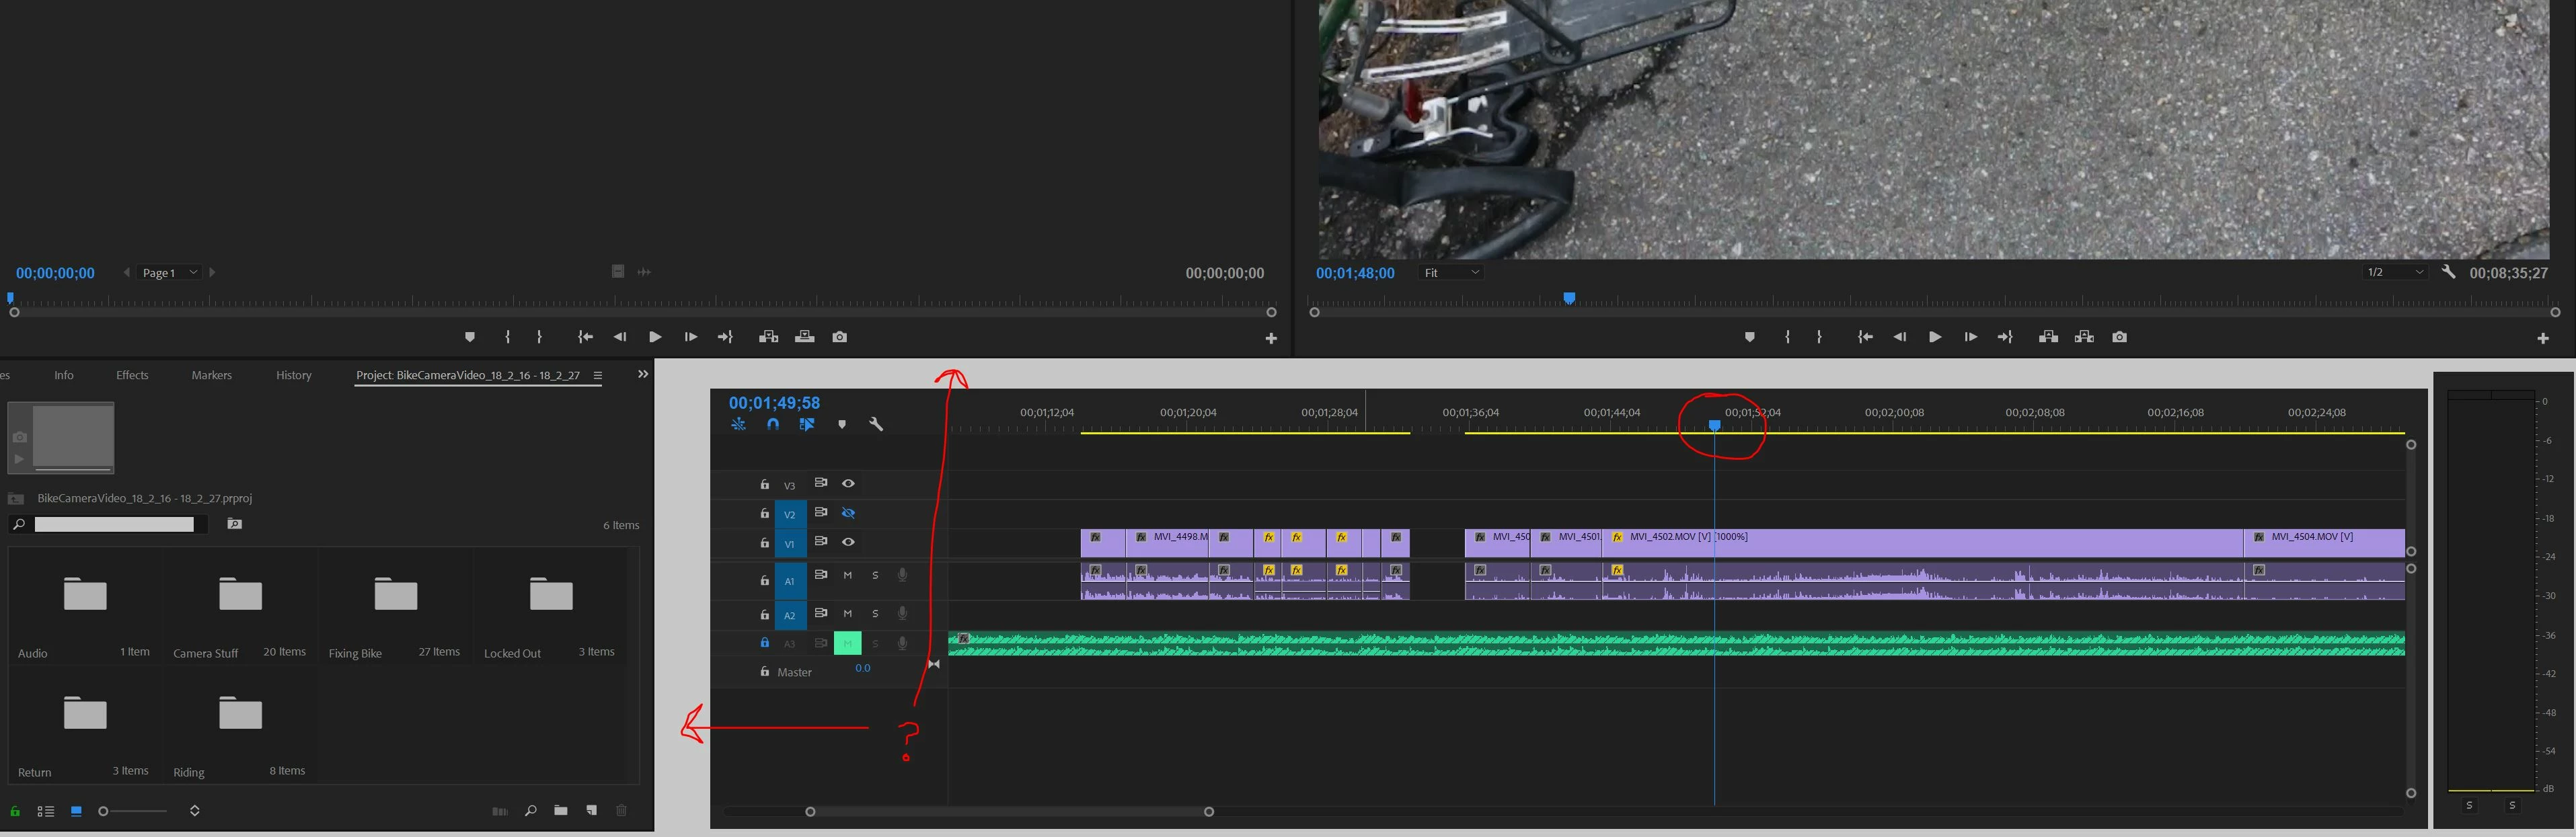This screenshot has width=2576, height=837.
Task: Click the New Item icon in Project panel
Action: point(592,811)
